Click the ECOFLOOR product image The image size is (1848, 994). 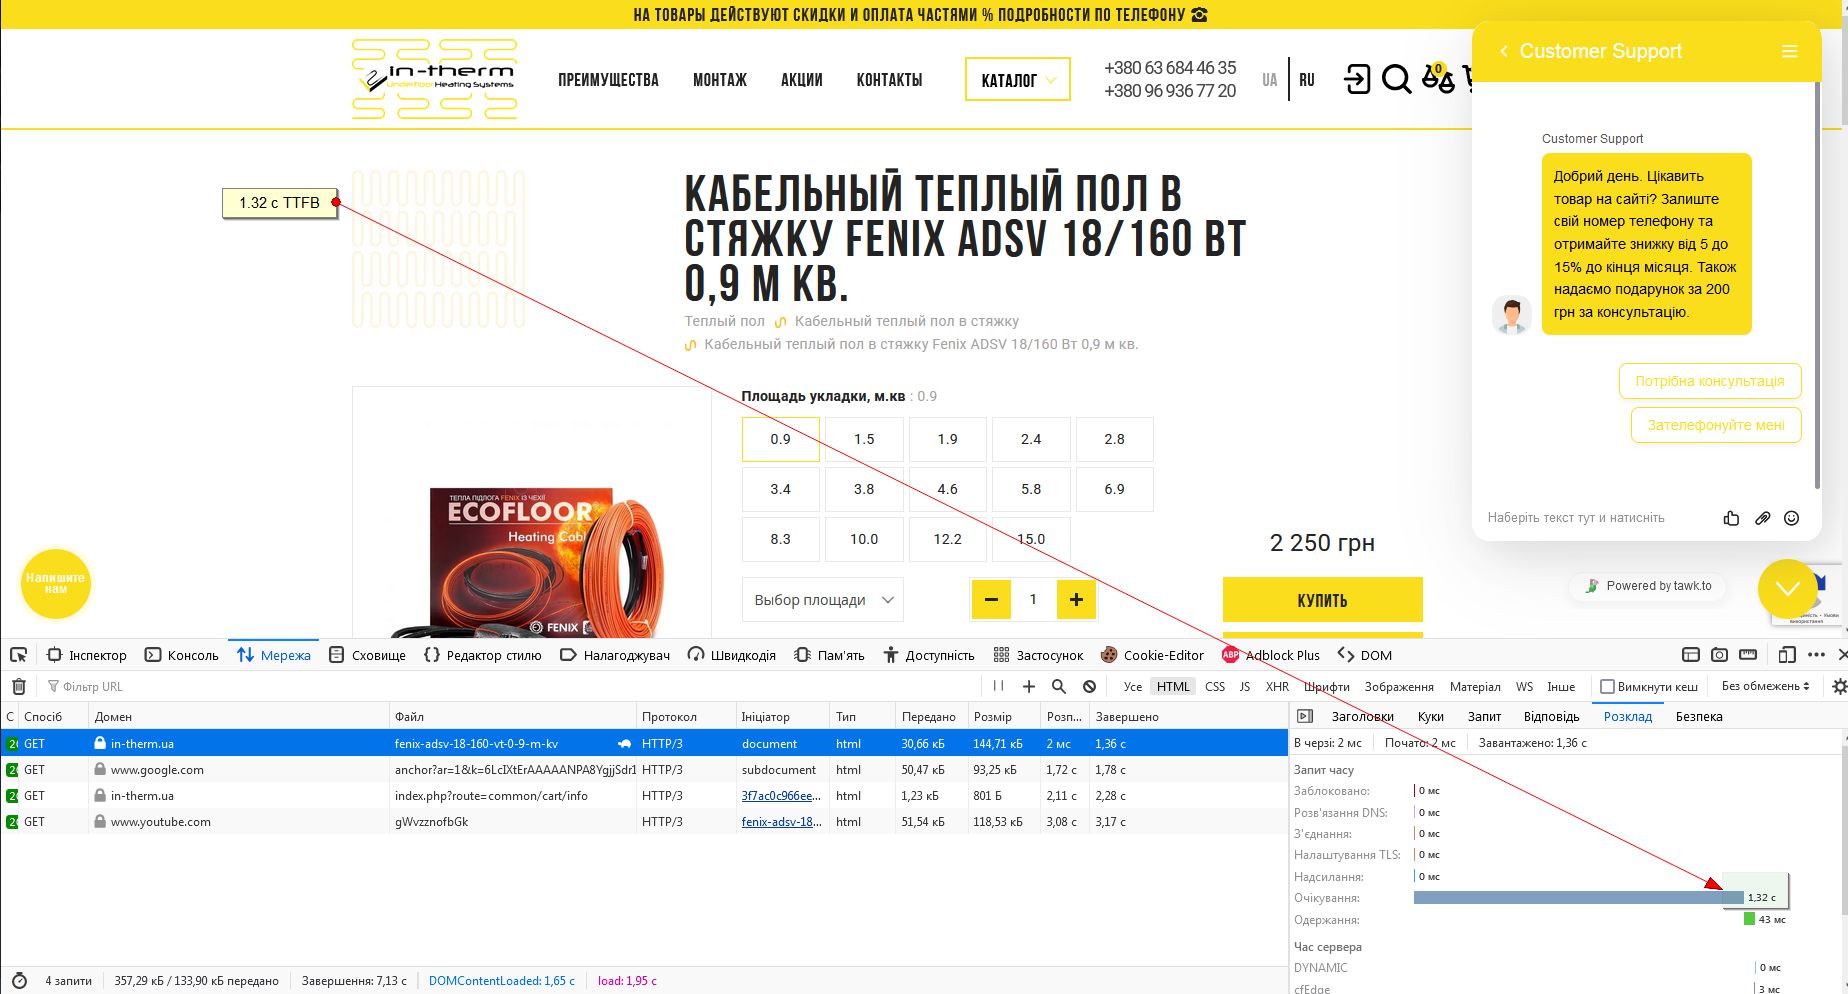(532, 560)
